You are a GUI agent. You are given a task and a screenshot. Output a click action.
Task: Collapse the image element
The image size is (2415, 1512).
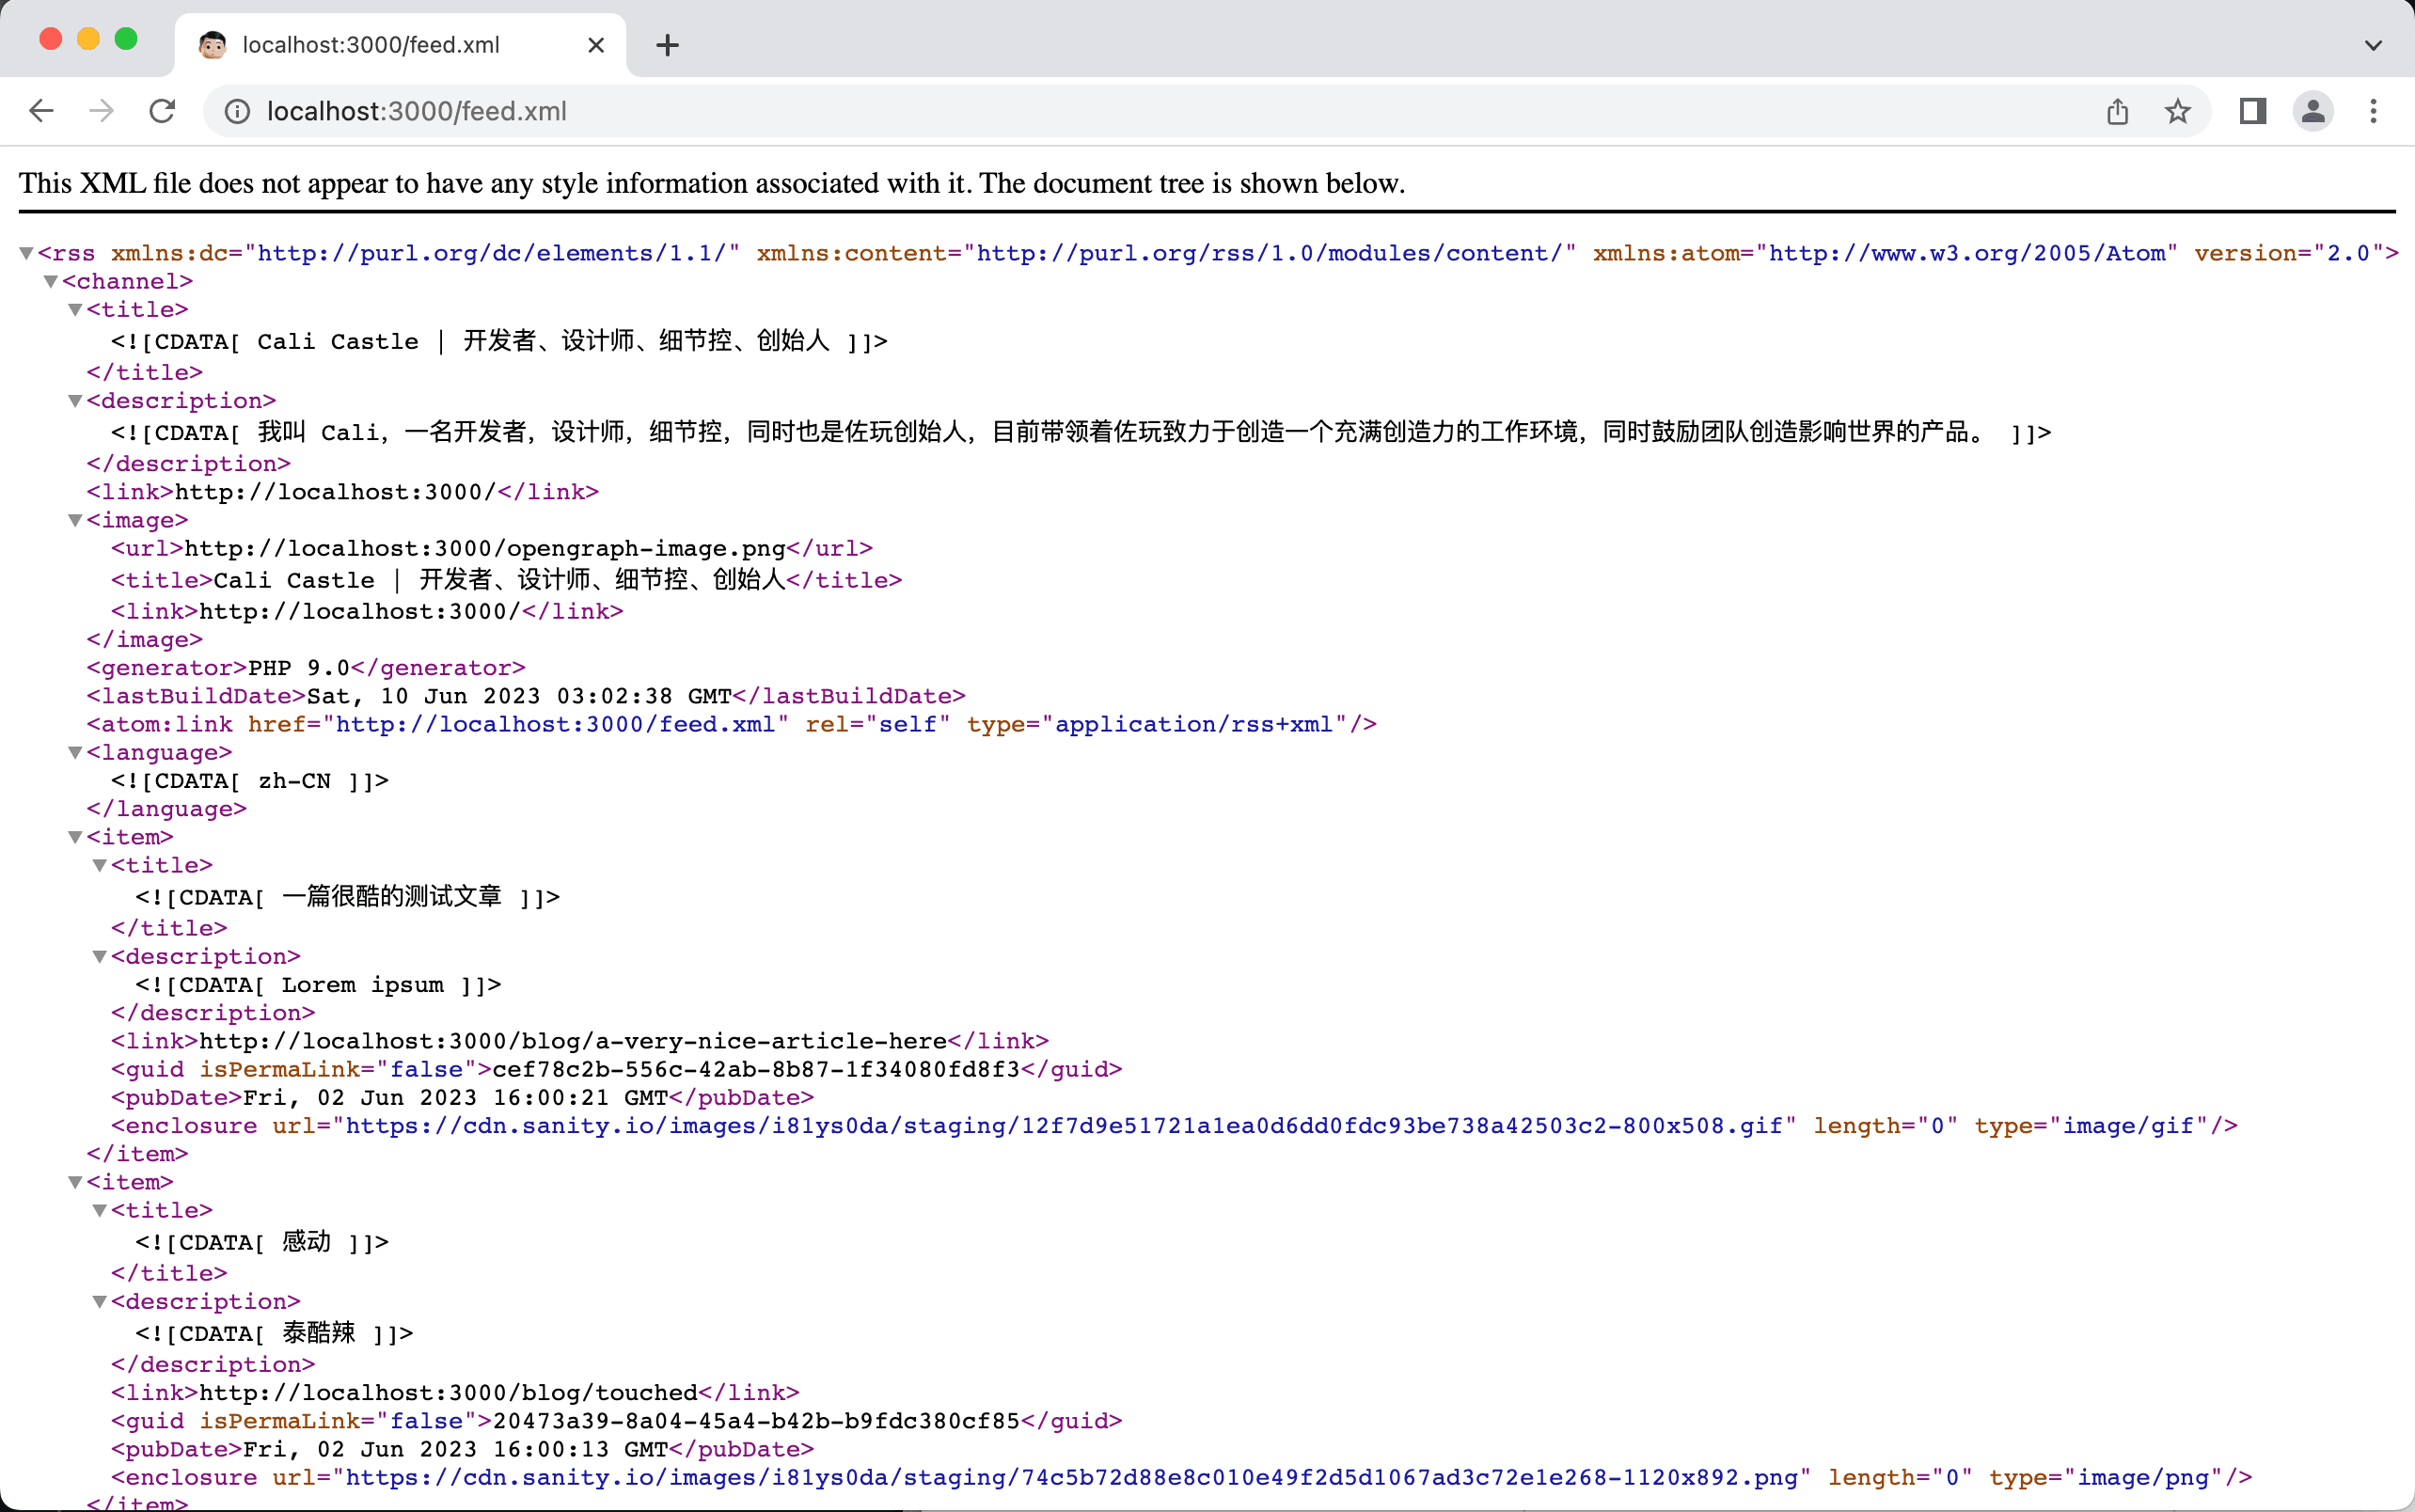click(75, 520)
